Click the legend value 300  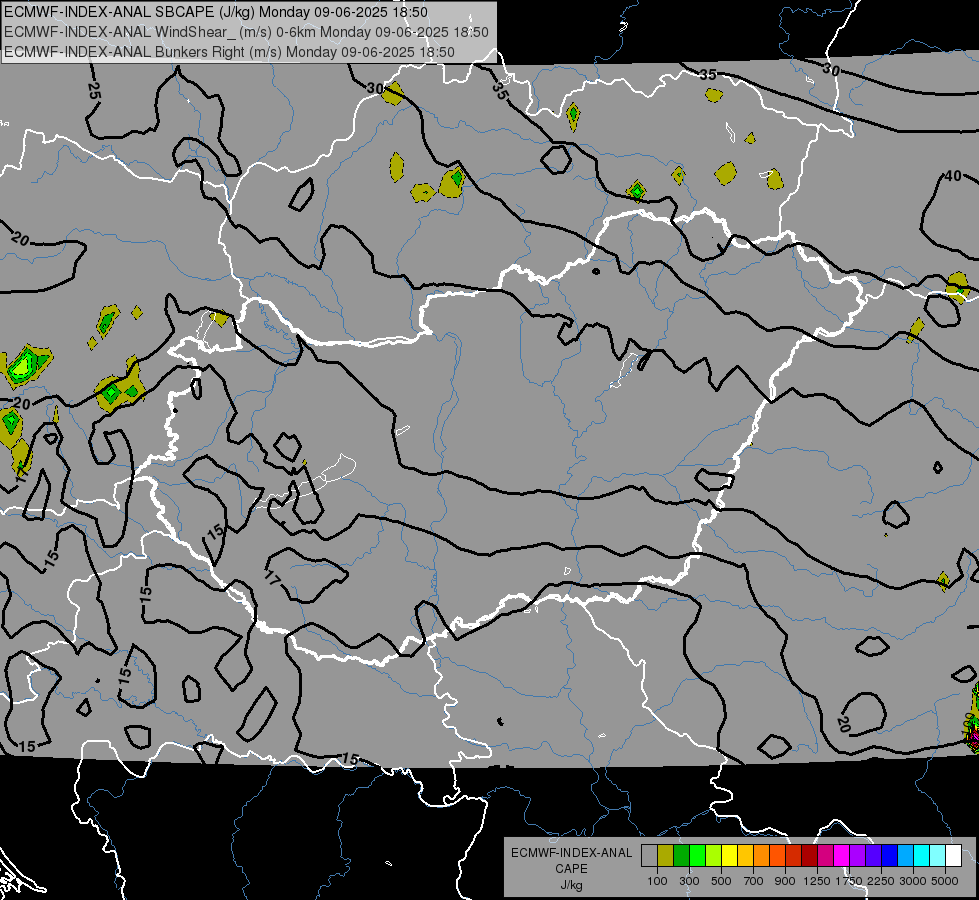(689, 881)
